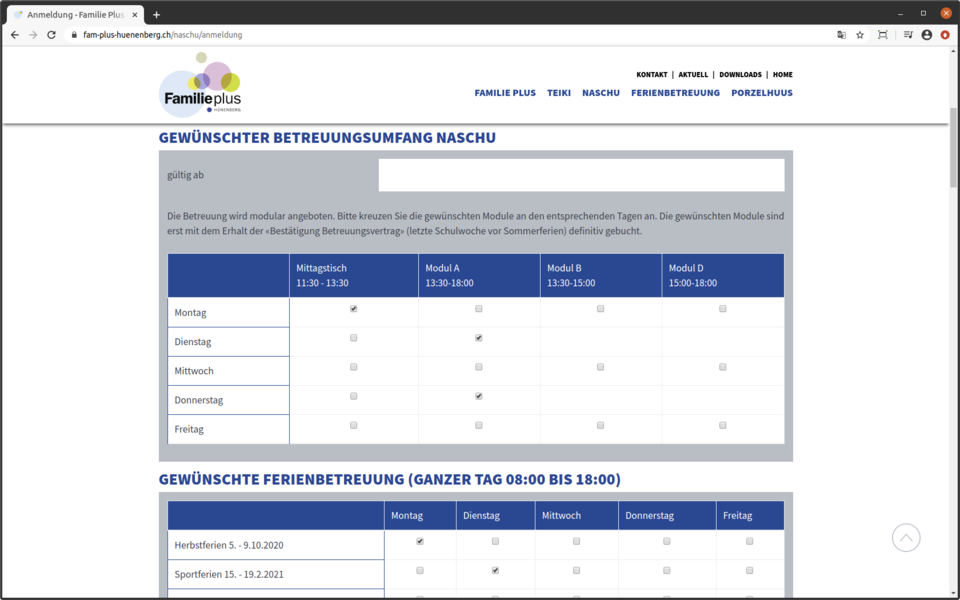Open the PORZELHUUS menu item
This screenshot has width=960, height=600.
pyautogui.click(x=762, y=93)
